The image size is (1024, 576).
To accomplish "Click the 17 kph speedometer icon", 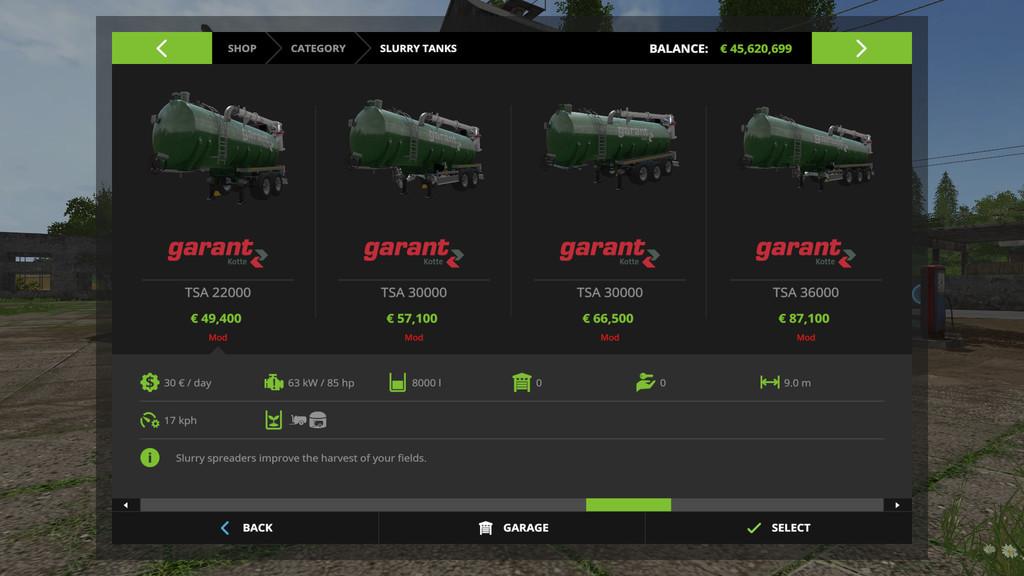I will click(x=150, y=420).
